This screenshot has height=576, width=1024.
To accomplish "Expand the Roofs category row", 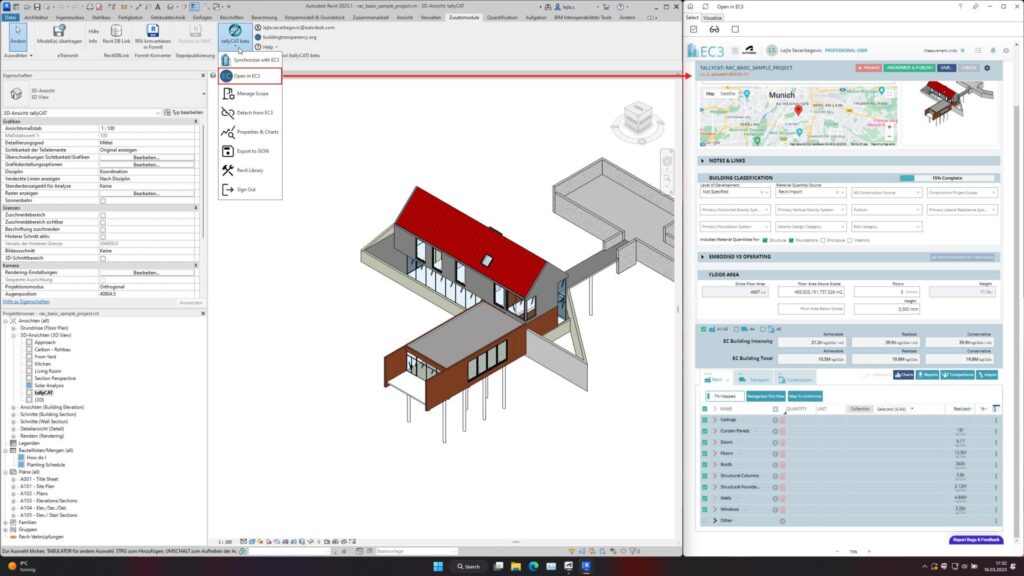I will pyautogui.click(x=714, y=464).
